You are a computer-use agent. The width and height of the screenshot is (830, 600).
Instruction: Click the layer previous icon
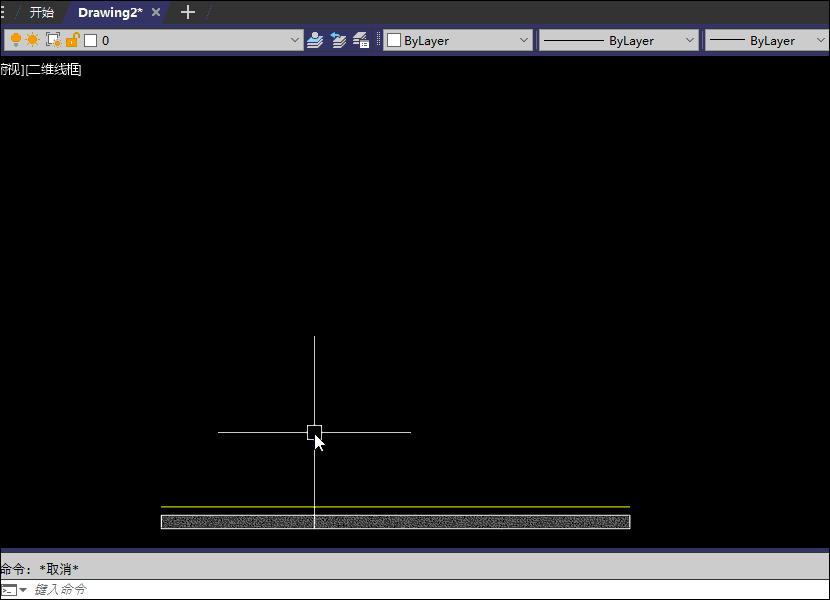pyautogui.click(x=338, y=40)
